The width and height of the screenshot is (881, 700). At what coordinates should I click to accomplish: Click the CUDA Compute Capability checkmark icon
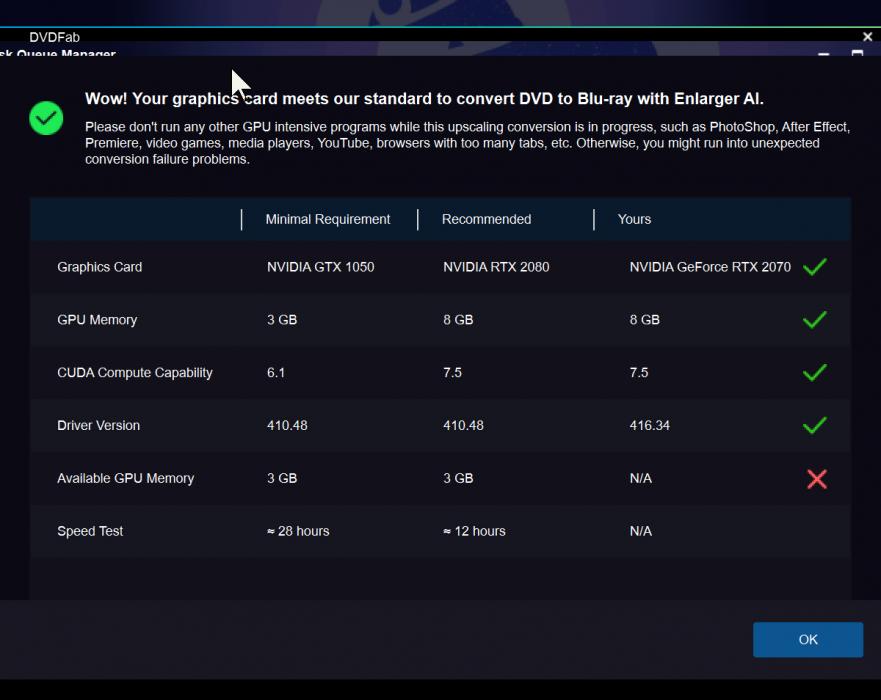tap(815, 372)
